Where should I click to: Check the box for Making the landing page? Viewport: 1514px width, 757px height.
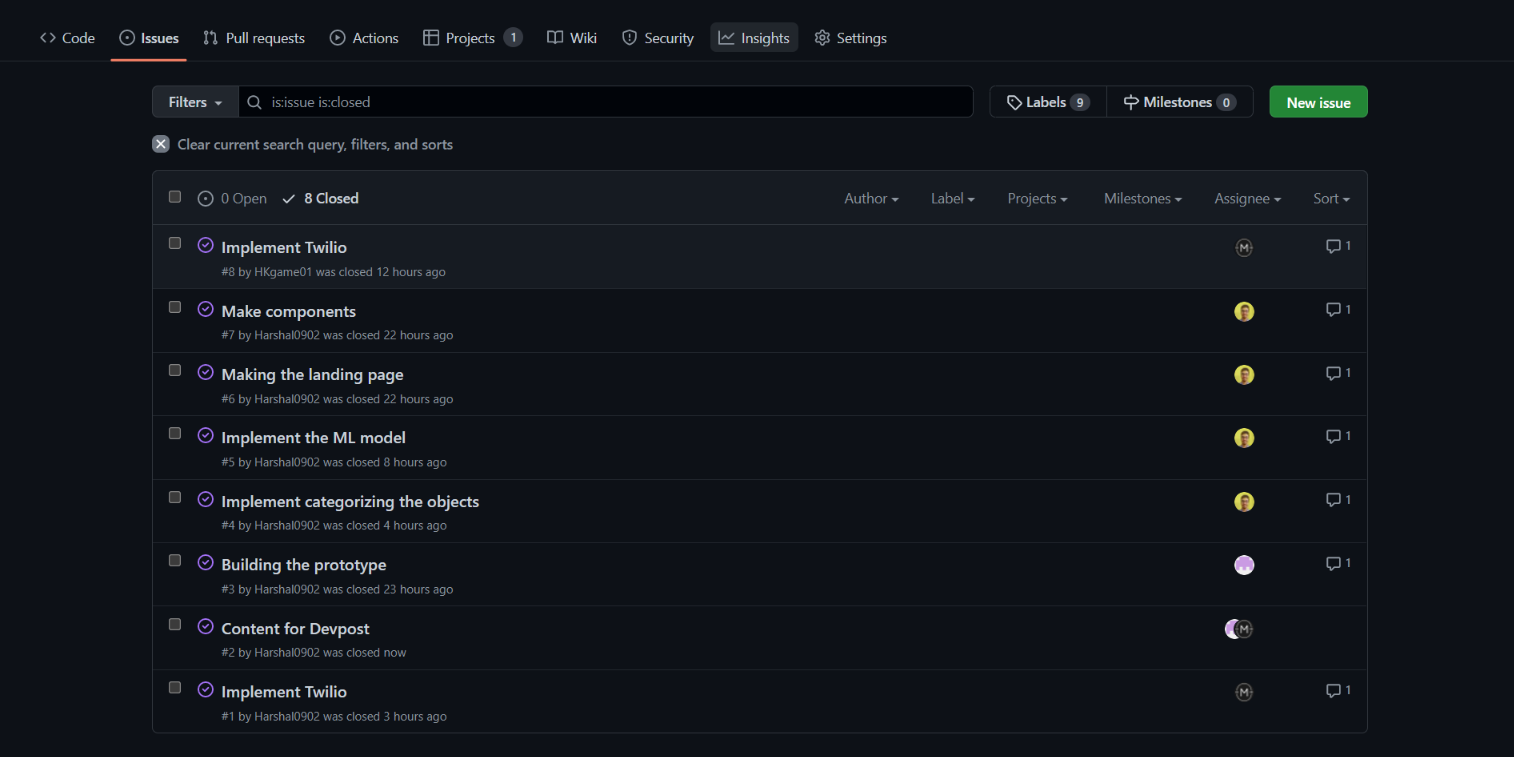[175, 370]
